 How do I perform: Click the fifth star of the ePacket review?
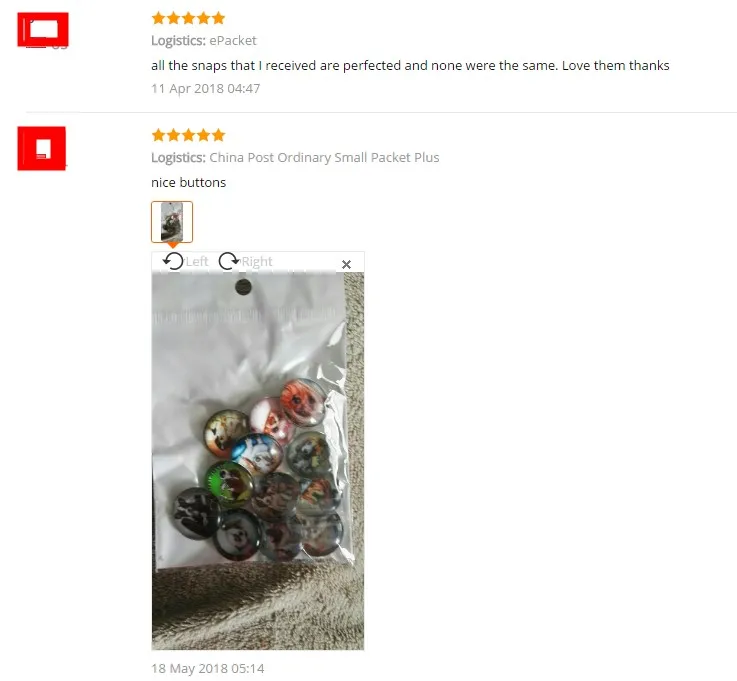pos(219,18)
